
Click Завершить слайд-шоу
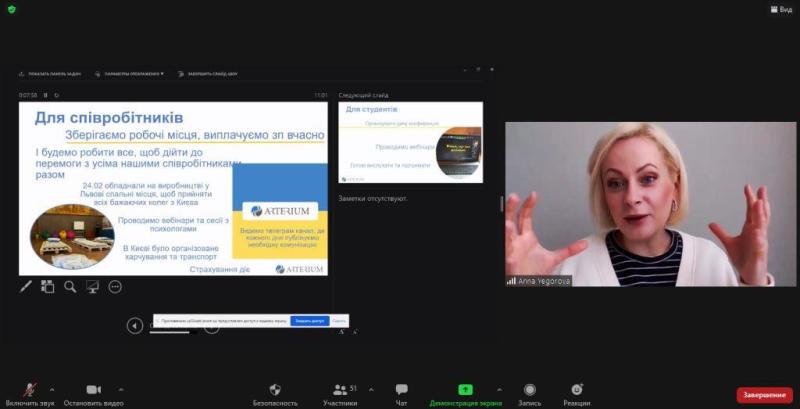(x=208, y=74)
